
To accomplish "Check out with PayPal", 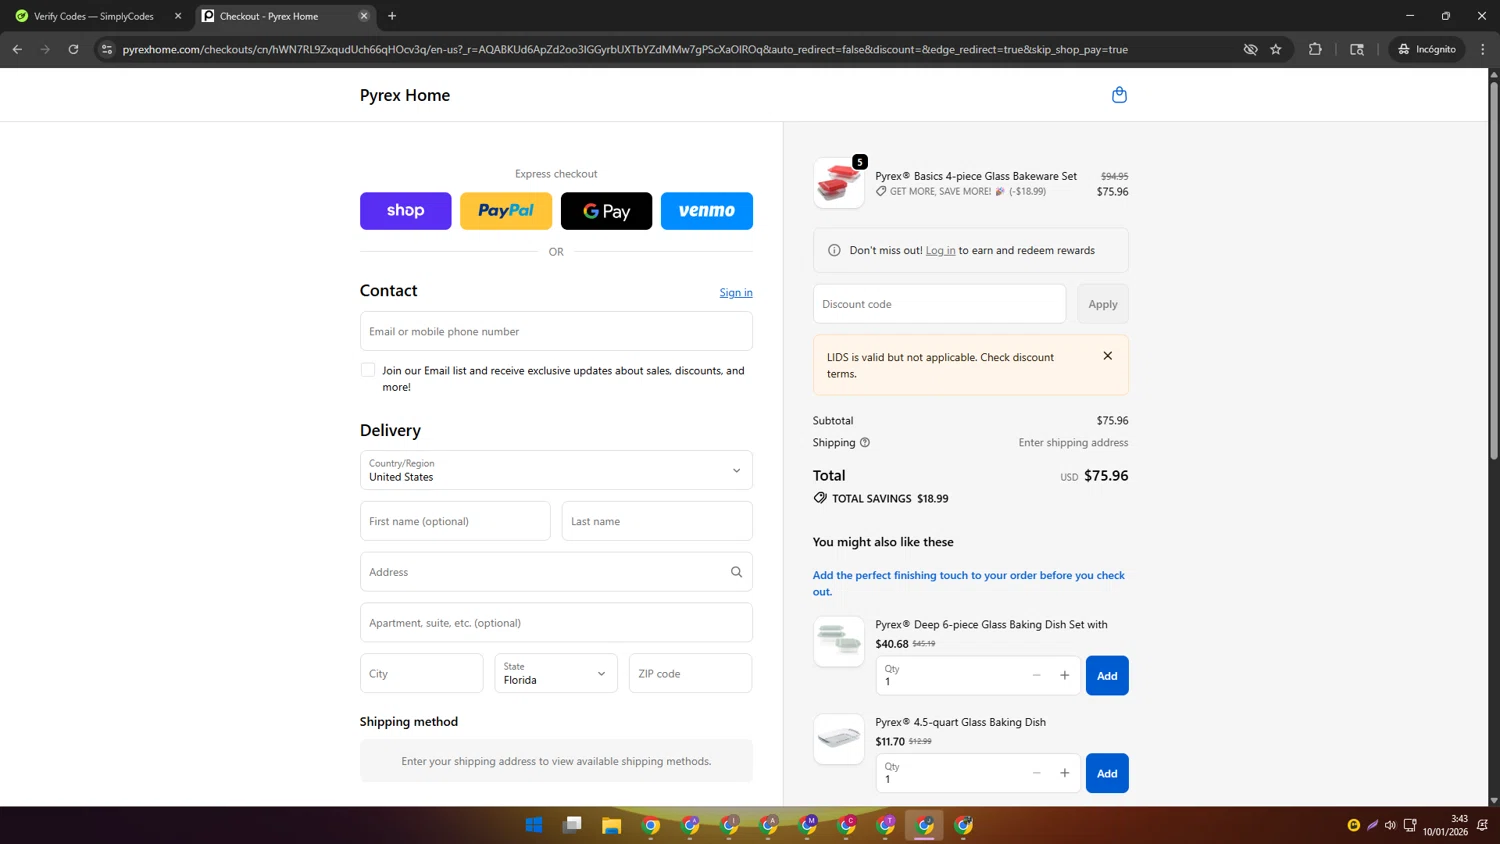I will click(x=506, y=211).
